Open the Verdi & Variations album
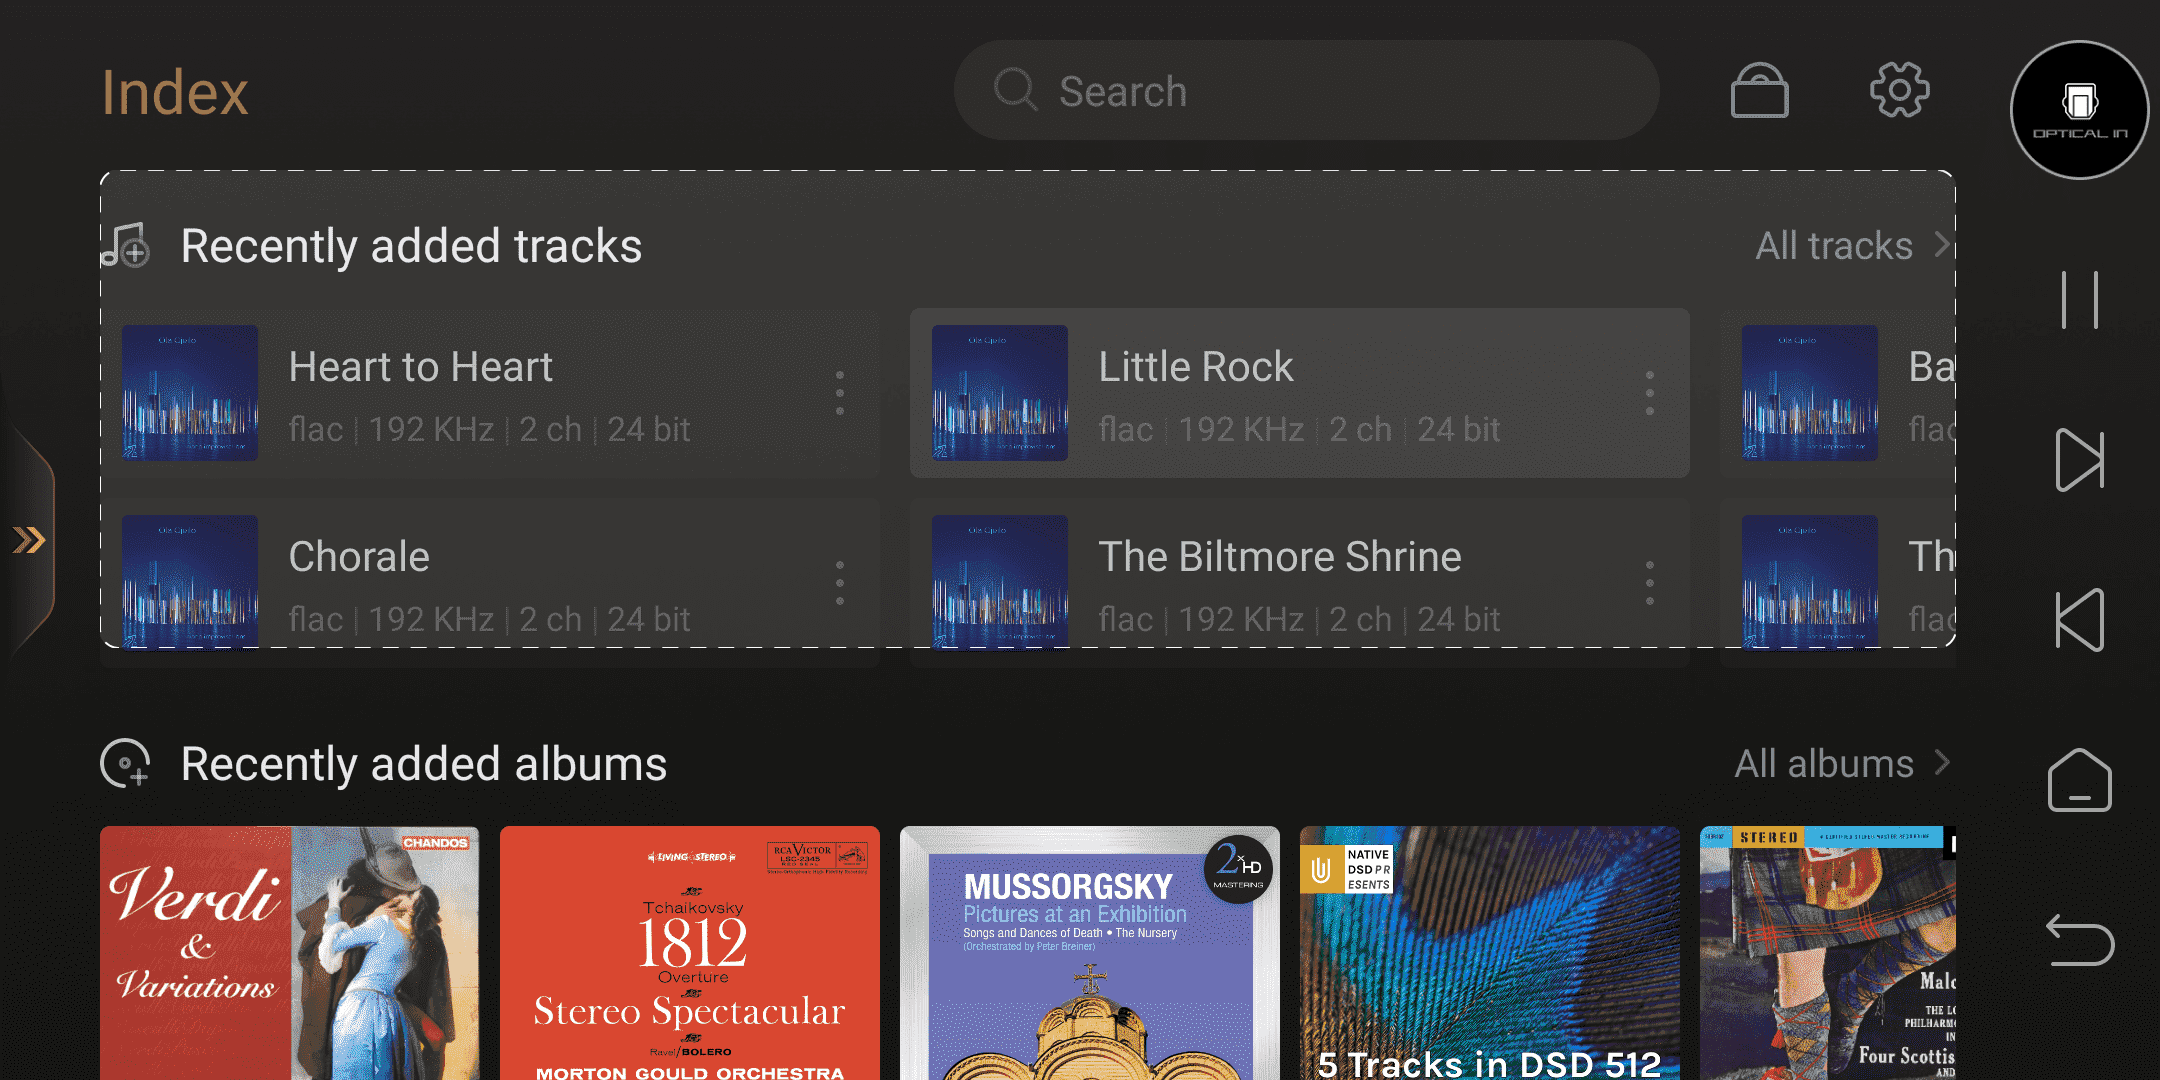The width and height of the screenshot is (2160, 1080). [x=290, y=953]
